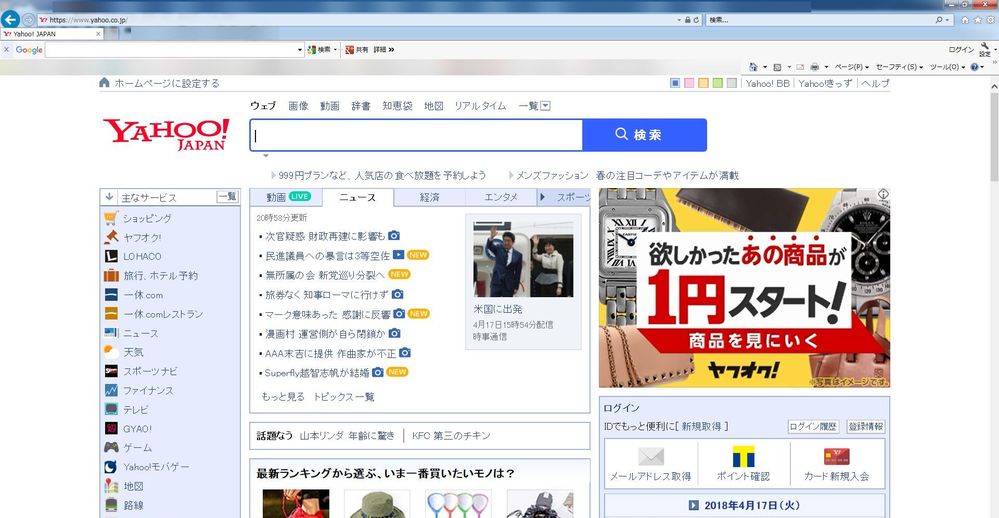Screen dimensions: 999x518
Task: Click the Print command bar icon
Action: pos(815,67)
